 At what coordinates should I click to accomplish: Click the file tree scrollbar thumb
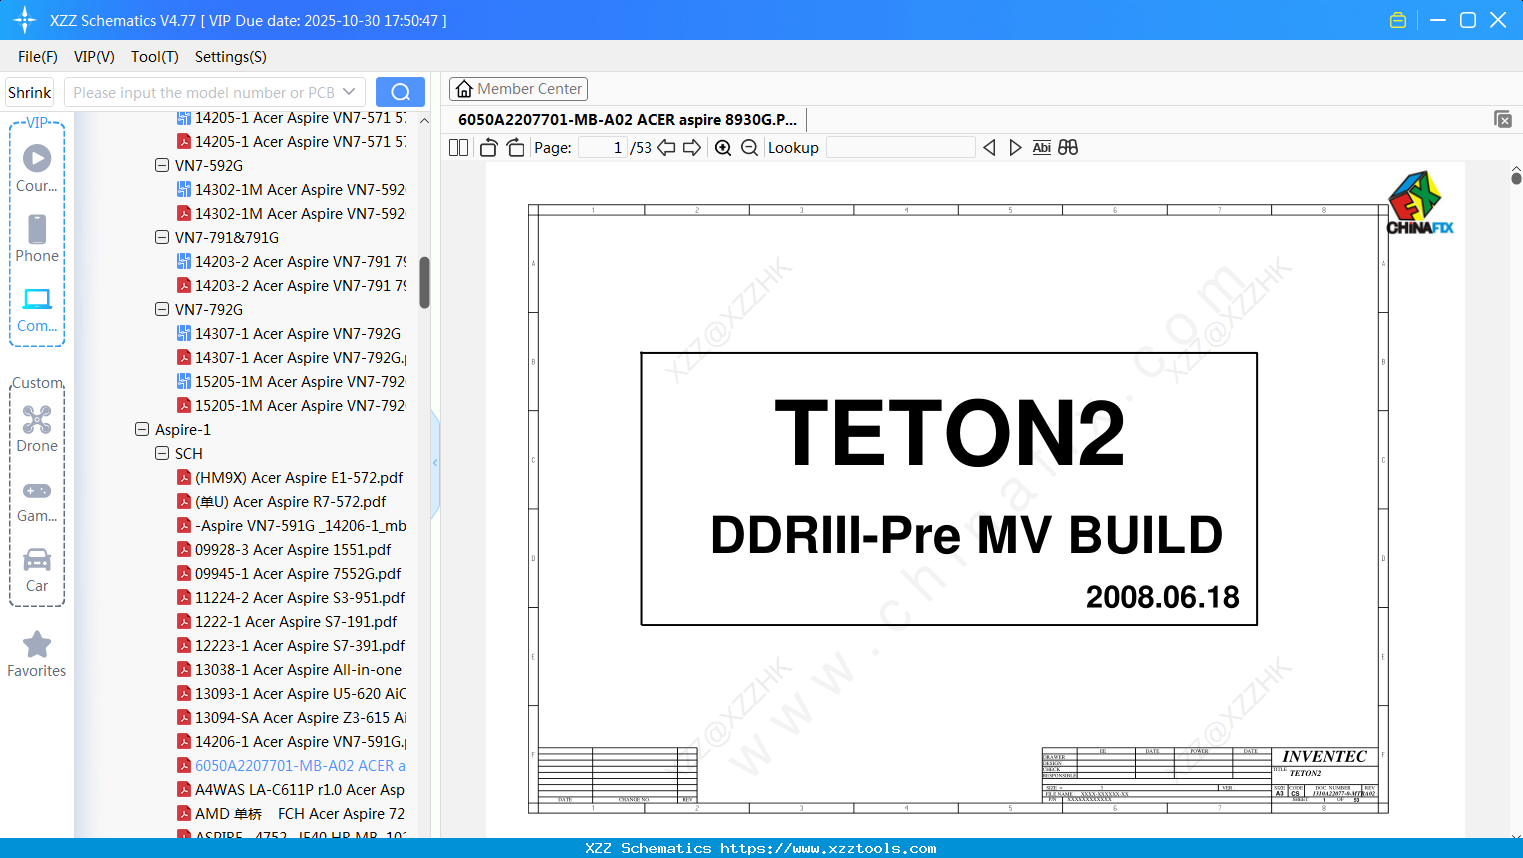[x=424, y=283]
